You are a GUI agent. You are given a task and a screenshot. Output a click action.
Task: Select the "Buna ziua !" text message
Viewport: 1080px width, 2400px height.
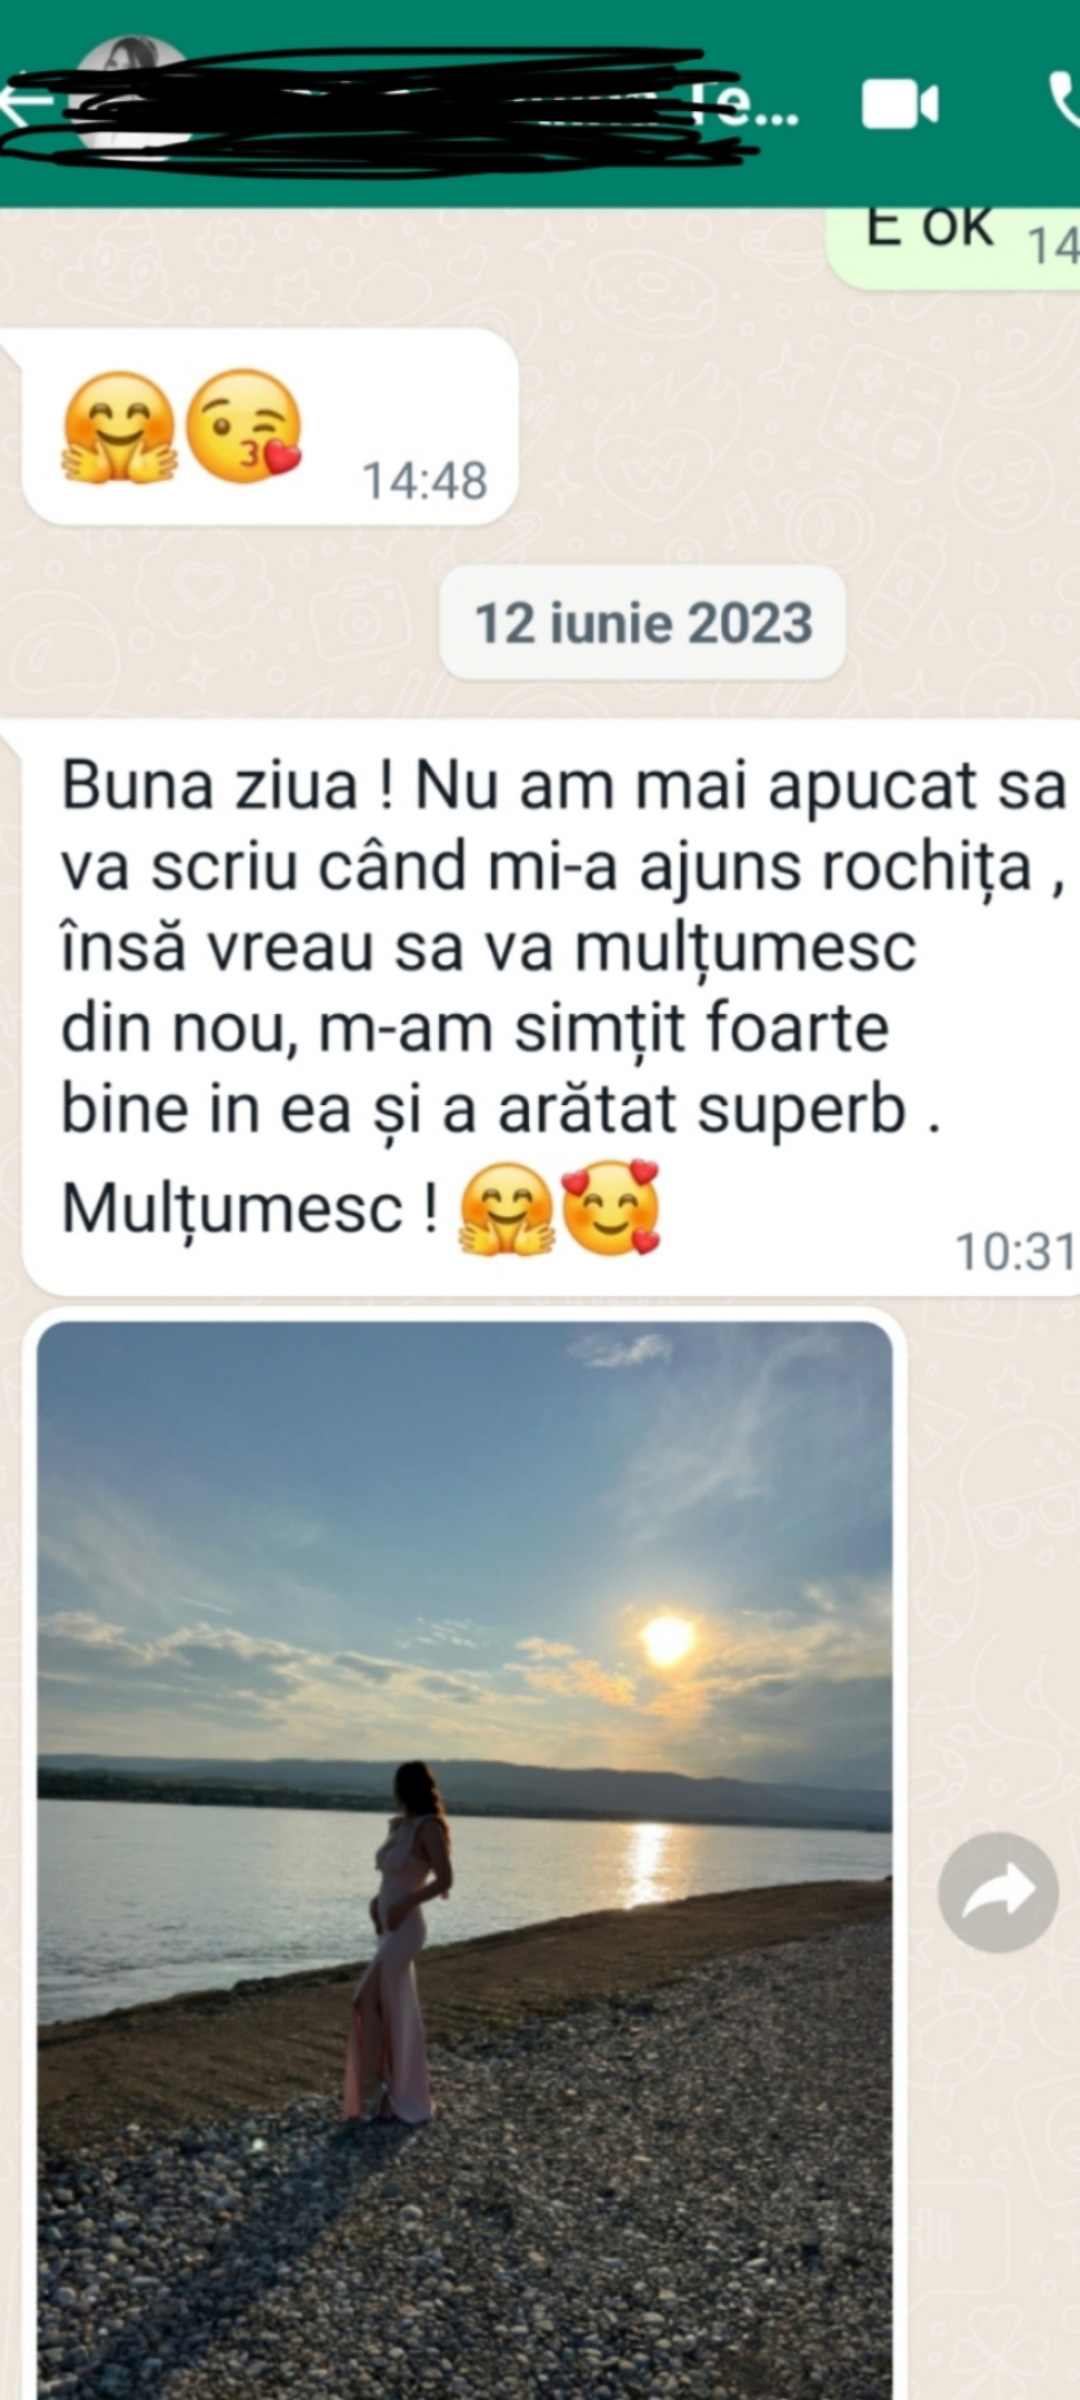(550, 1006)
